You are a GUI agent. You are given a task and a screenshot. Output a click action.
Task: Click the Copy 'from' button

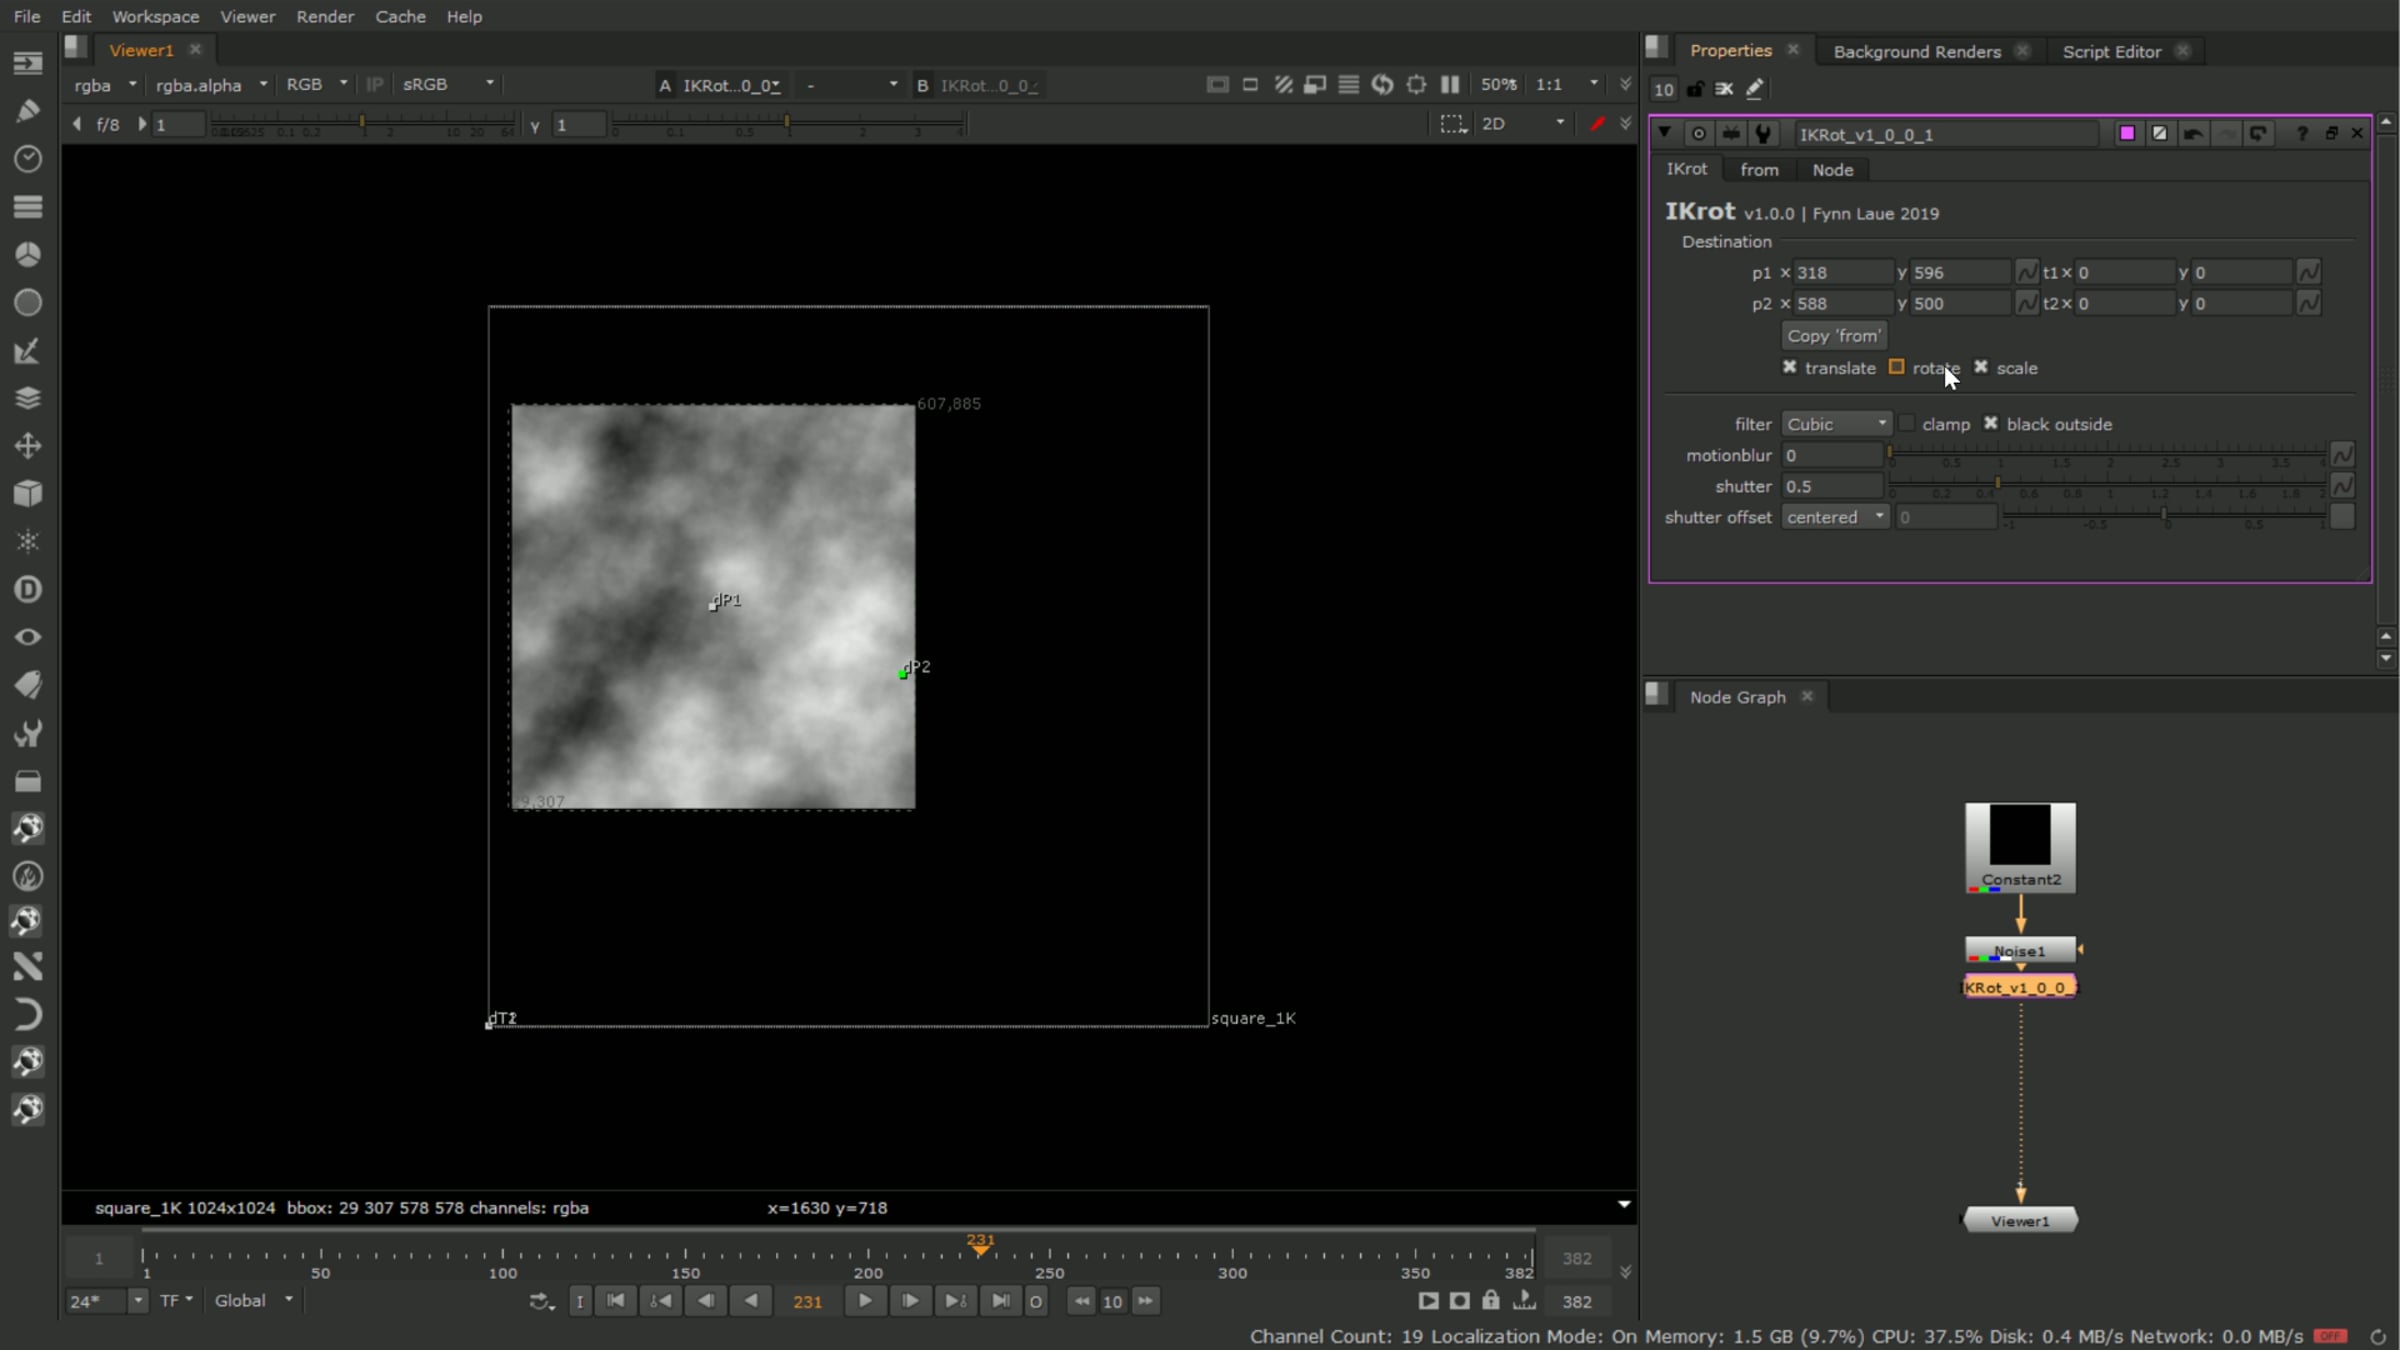[x=1834, y=336]
